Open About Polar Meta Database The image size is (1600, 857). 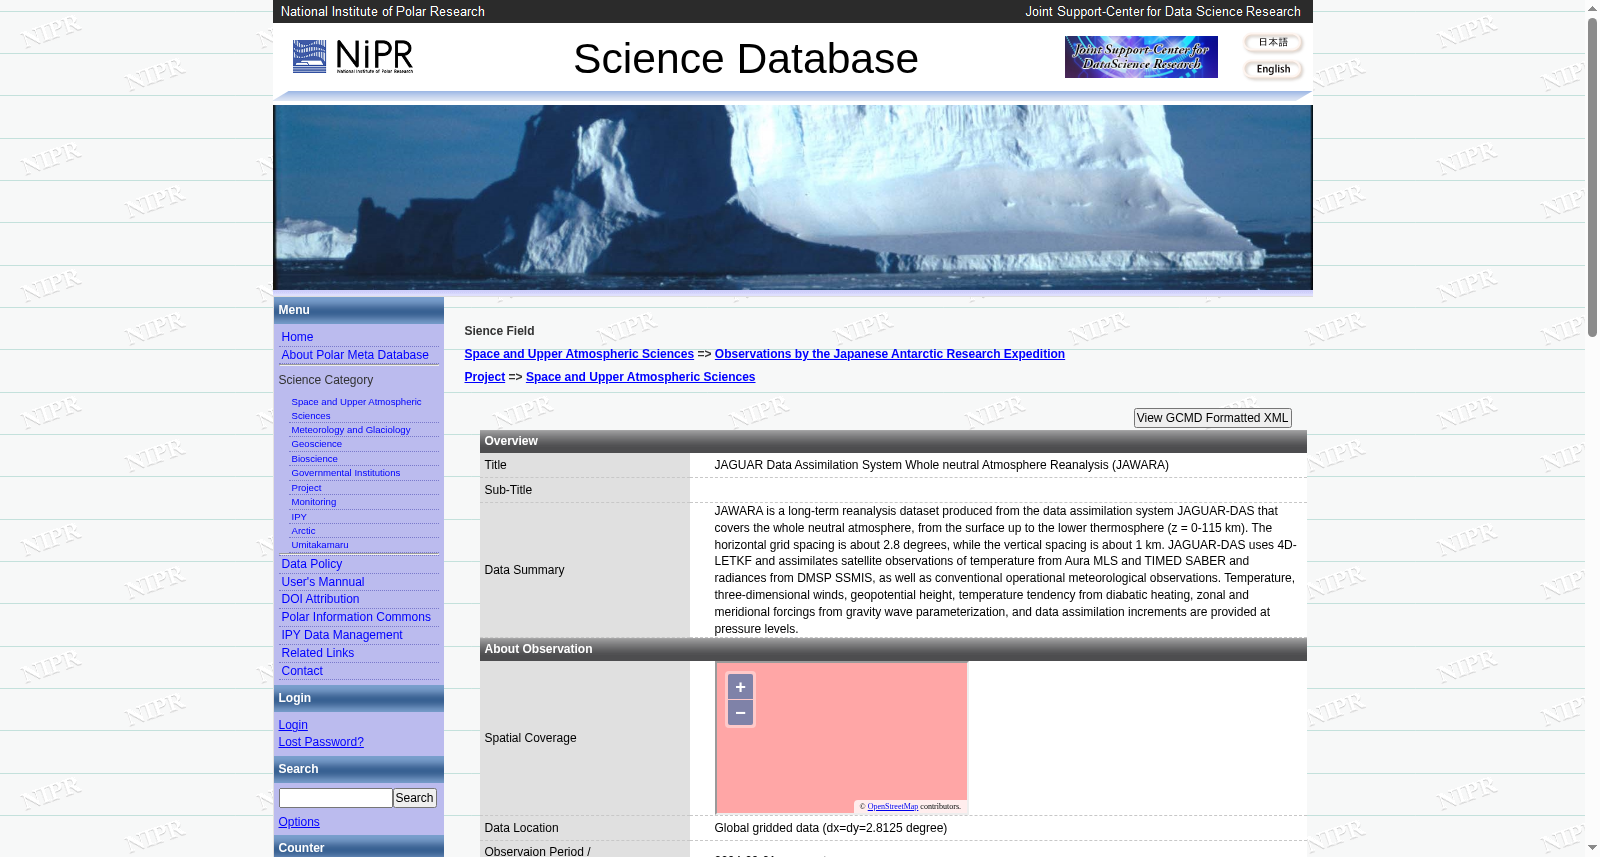[x=355, y=355]
